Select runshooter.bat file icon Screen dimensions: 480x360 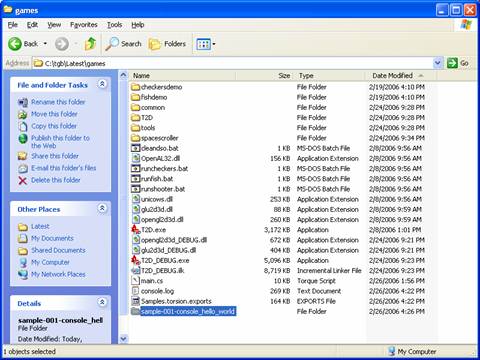click(135, 189)
